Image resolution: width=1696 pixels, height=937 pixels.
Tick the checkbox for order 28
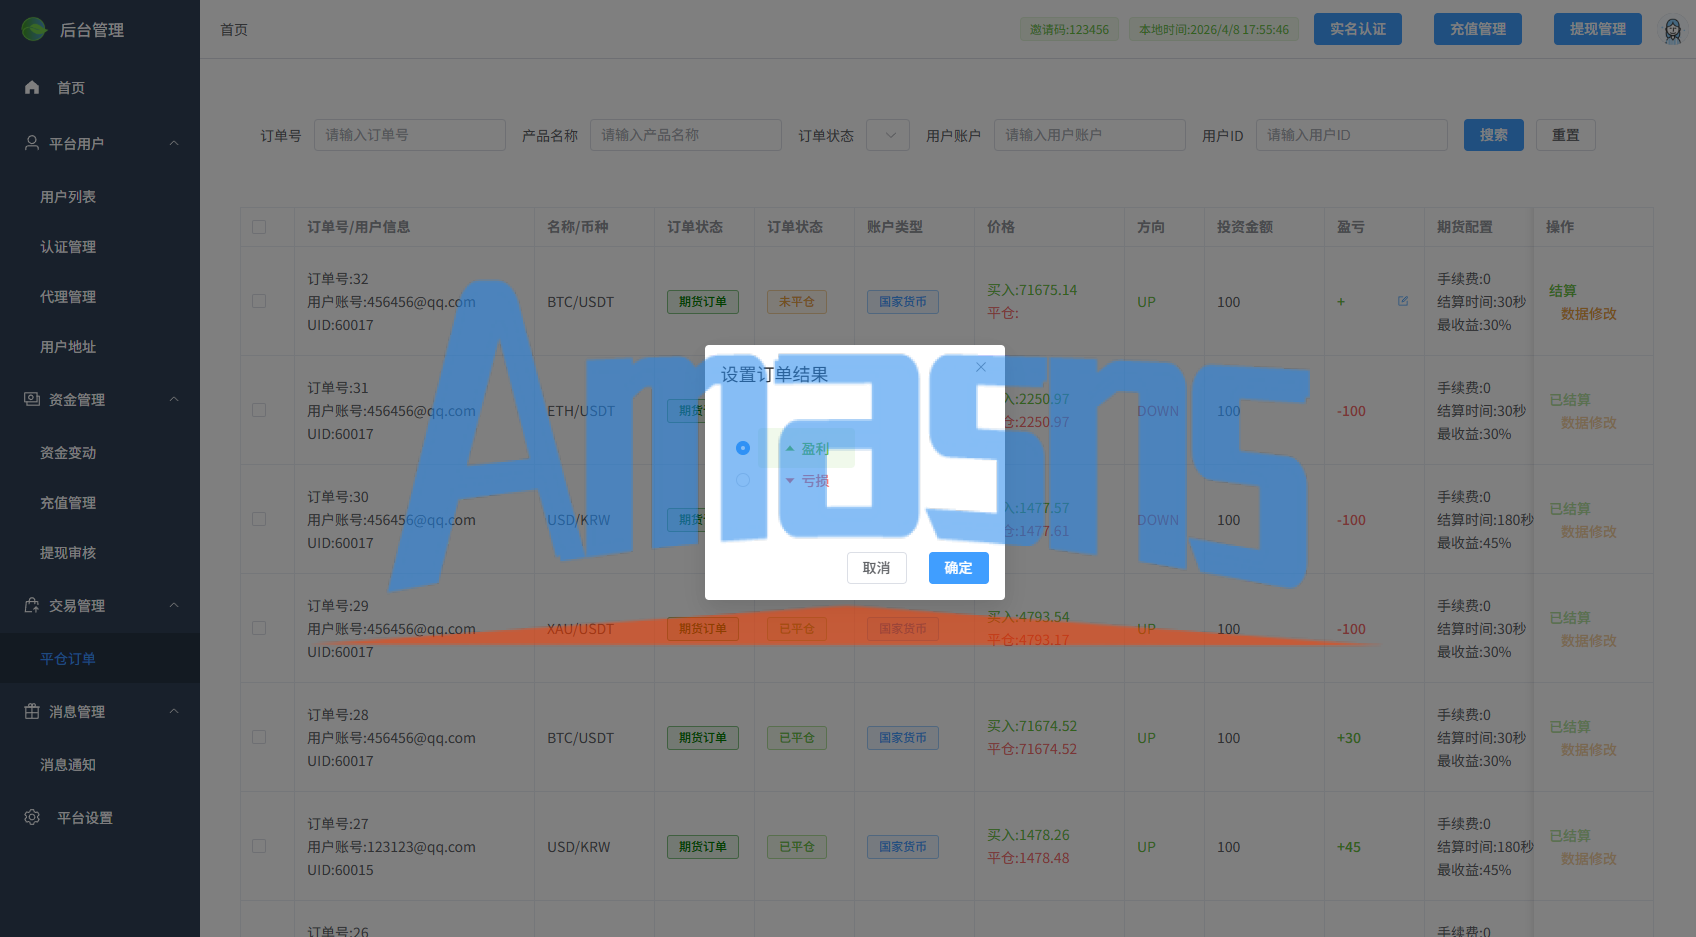(x=259, y=737)
